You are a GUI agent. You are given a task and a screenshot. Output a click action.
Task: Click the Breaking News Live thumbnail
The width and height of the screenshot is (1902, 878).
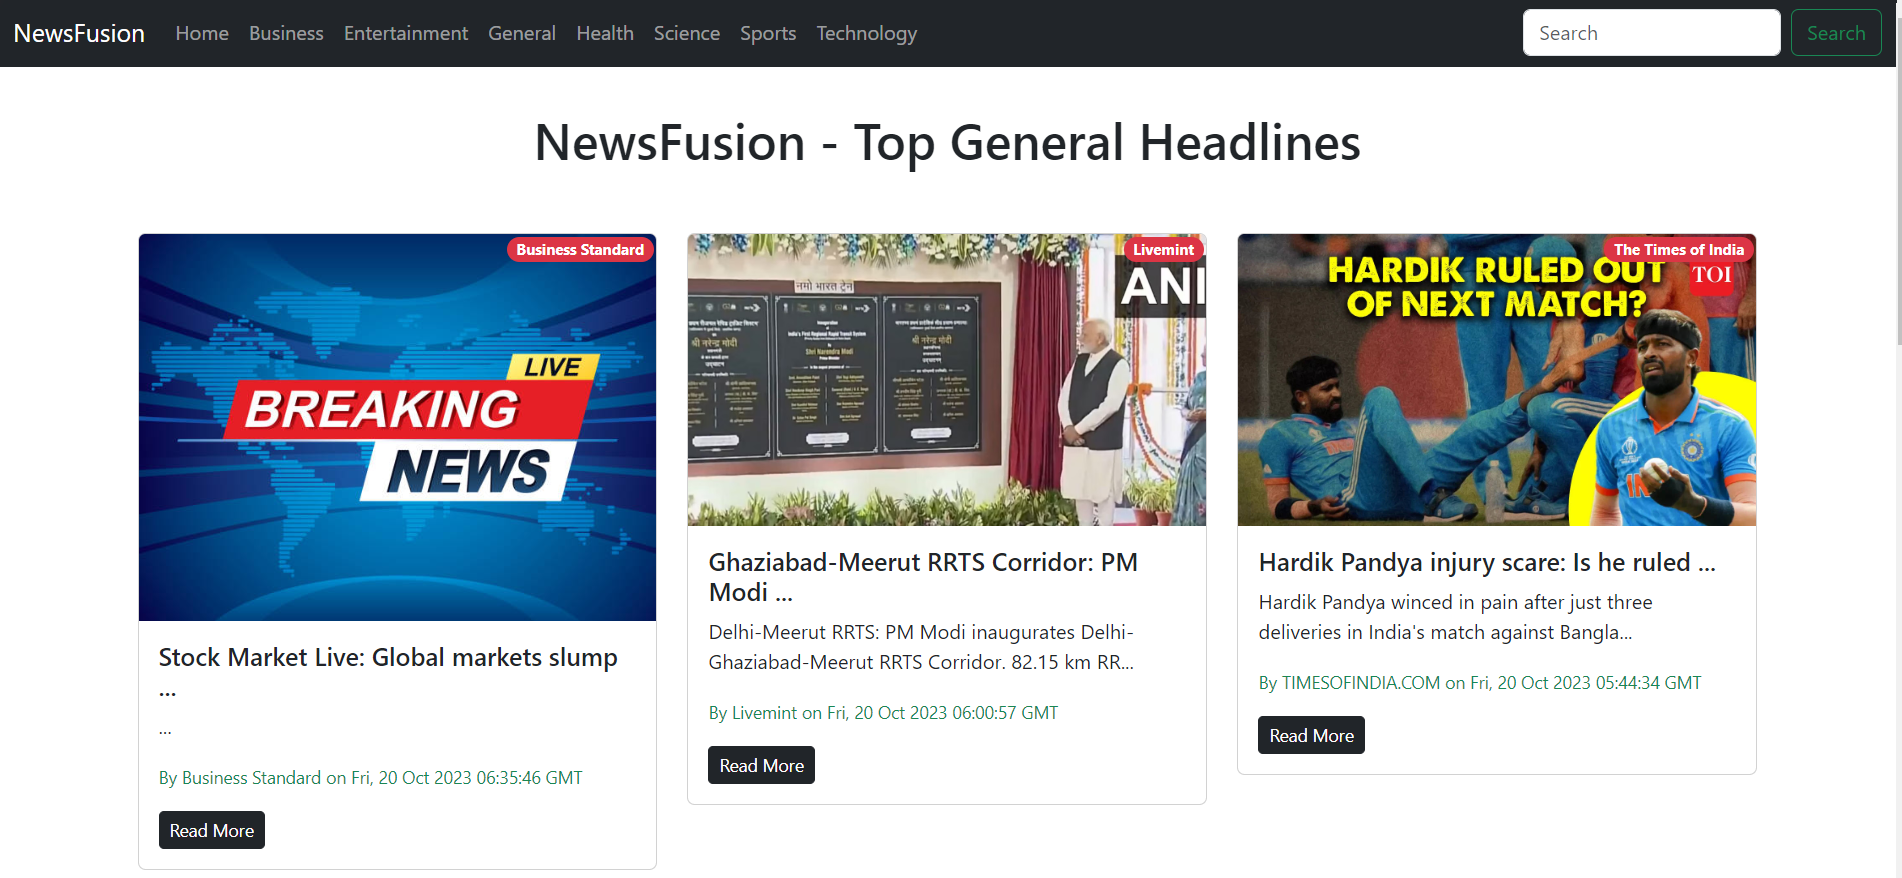397,427
